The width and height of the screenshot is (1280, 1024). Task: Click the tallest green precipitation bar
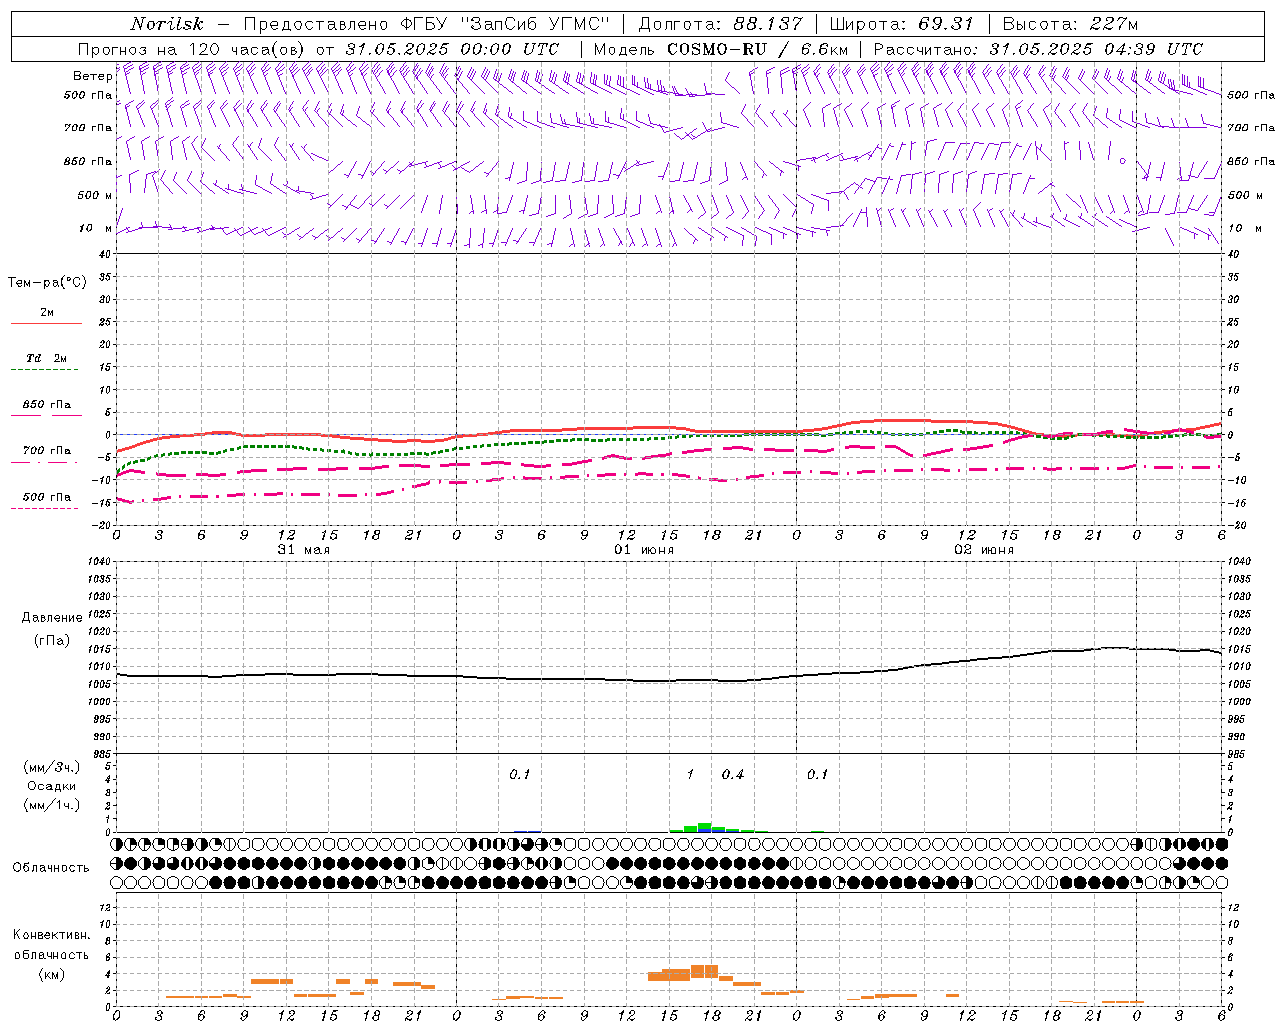click(704, 827)
